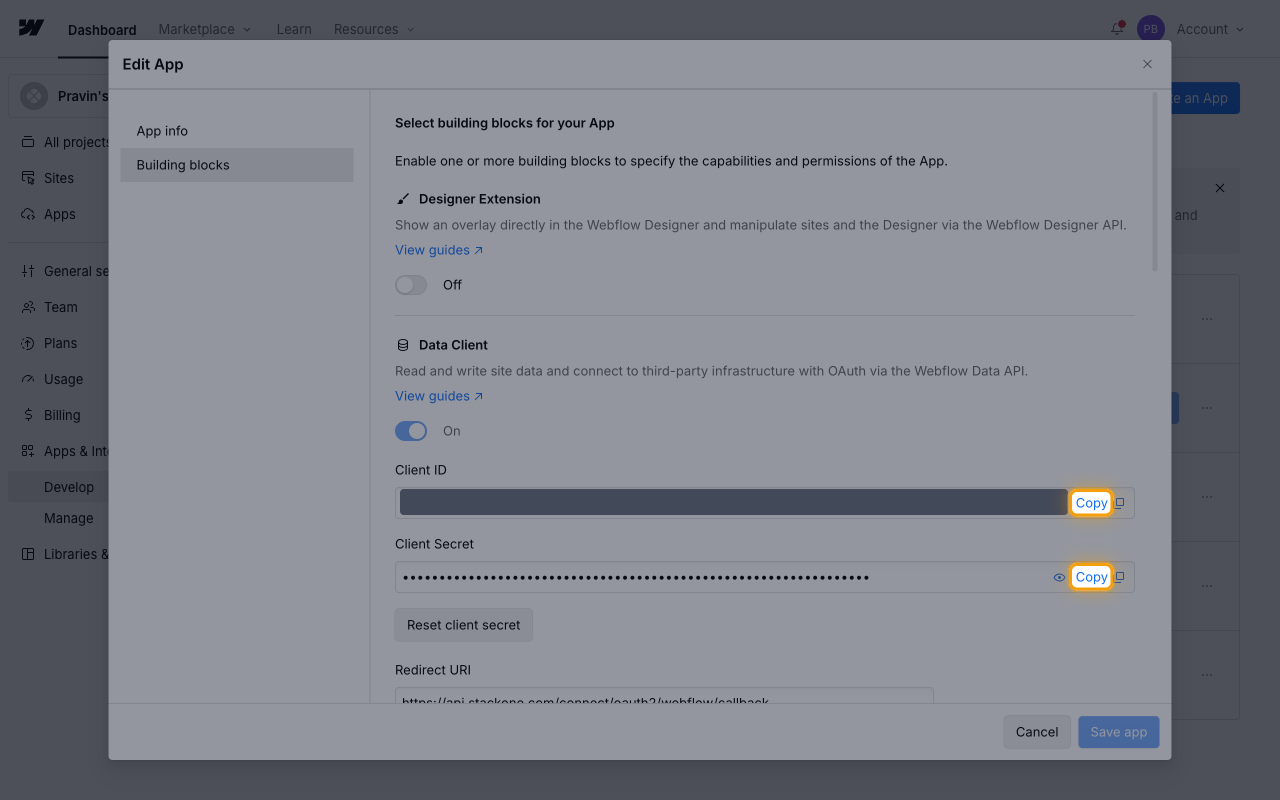Click the Apps cube icon in the sidebar
The height and width of the screenshot is (800, 1280).
point(28,214)
